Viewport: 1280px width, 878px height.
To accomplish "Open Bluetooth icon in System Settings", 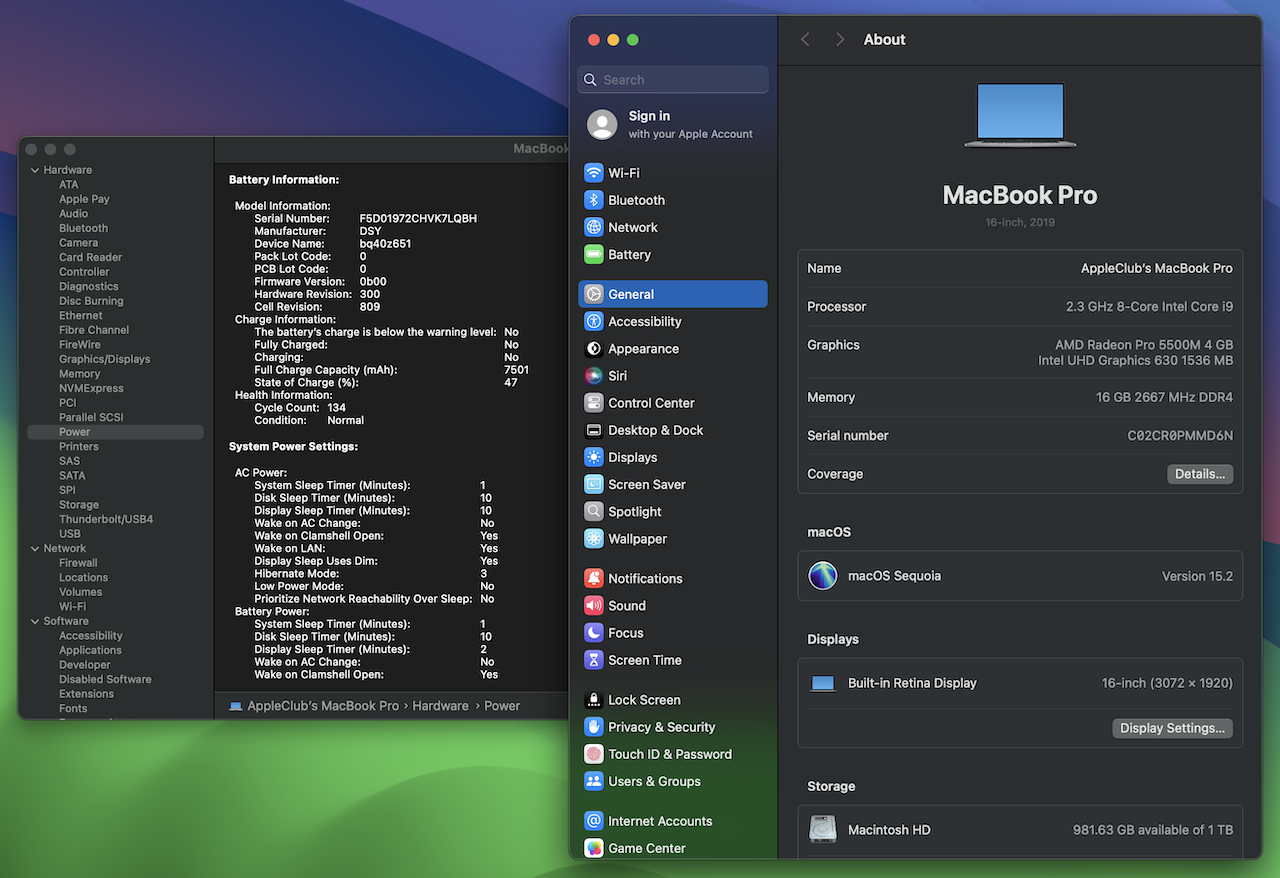I will pos(594,200).
